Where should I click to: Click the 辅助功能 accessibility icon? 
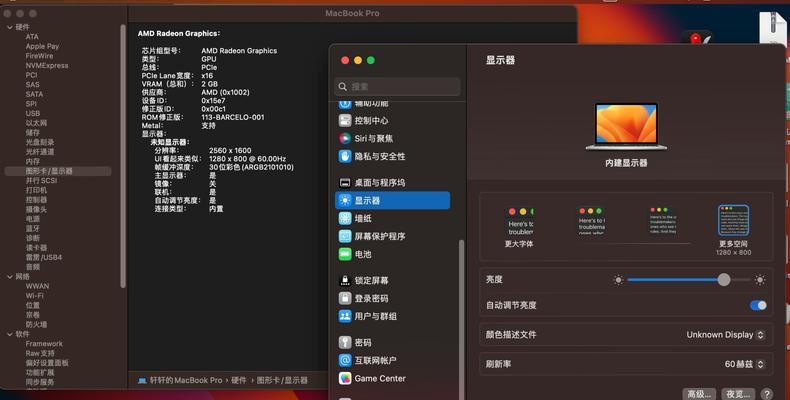coord(345,103)
